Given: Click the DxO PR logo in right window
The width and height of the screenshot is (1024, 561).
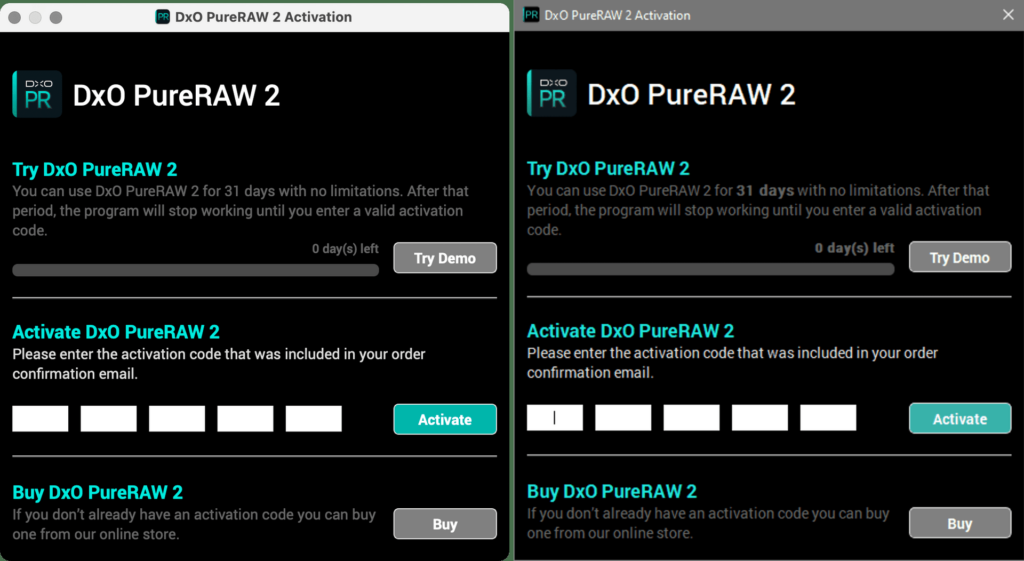Looking at the screenshot, I should 552,93.
